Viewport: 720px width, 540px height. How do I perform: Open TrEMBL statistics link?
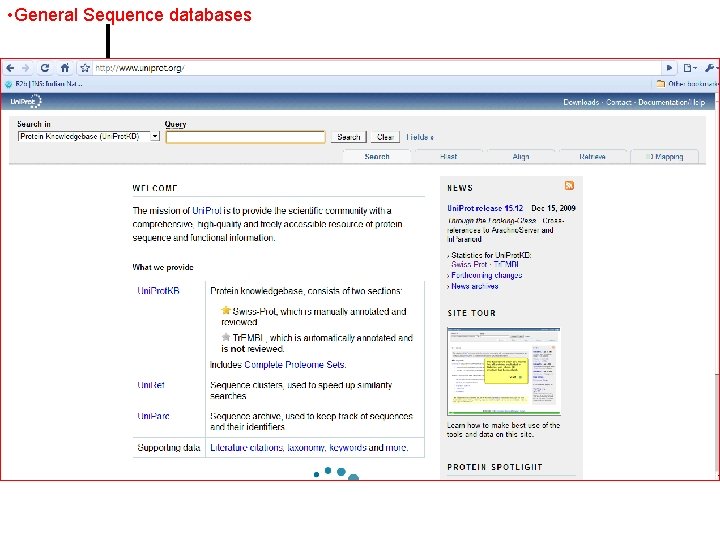click(506, 264)
